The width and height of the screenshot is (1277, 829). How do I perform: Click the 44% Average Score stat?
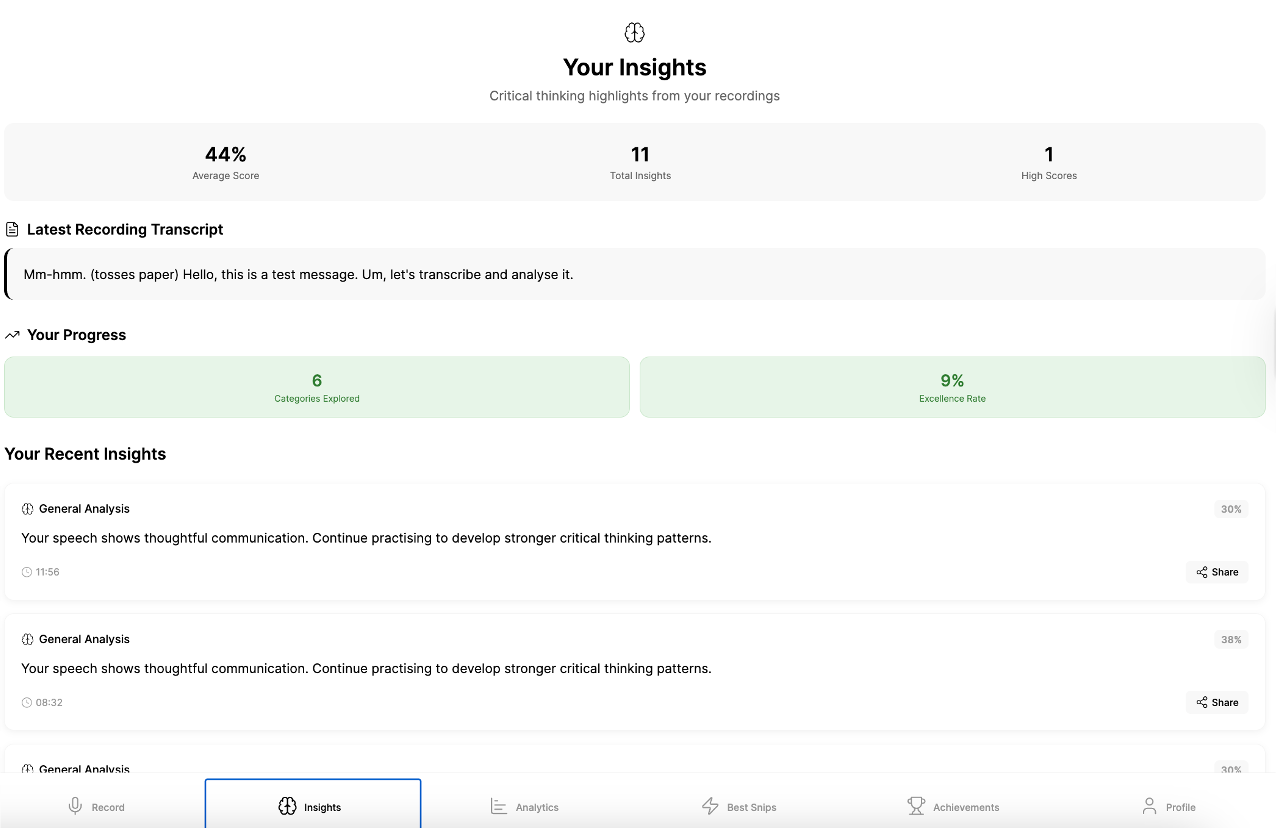click(226, 162)
